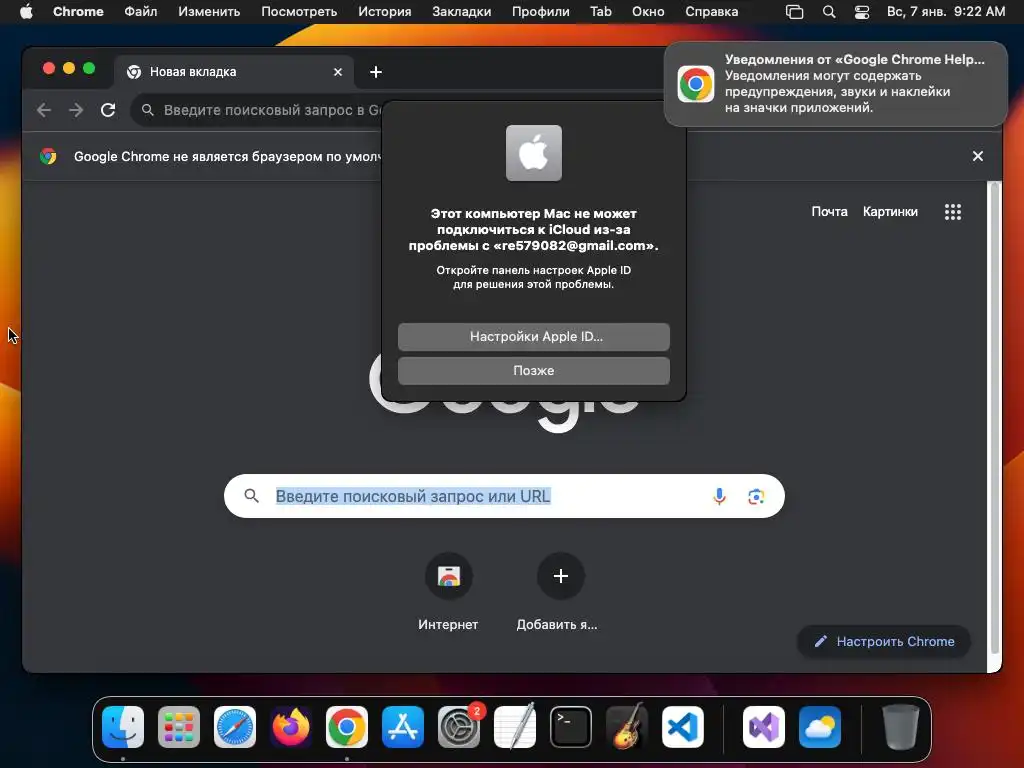Image resolution: width=1024 pixels, height=768 pixels.
Task: Search by image with Google Lens icon
Action: coord(756,496)
